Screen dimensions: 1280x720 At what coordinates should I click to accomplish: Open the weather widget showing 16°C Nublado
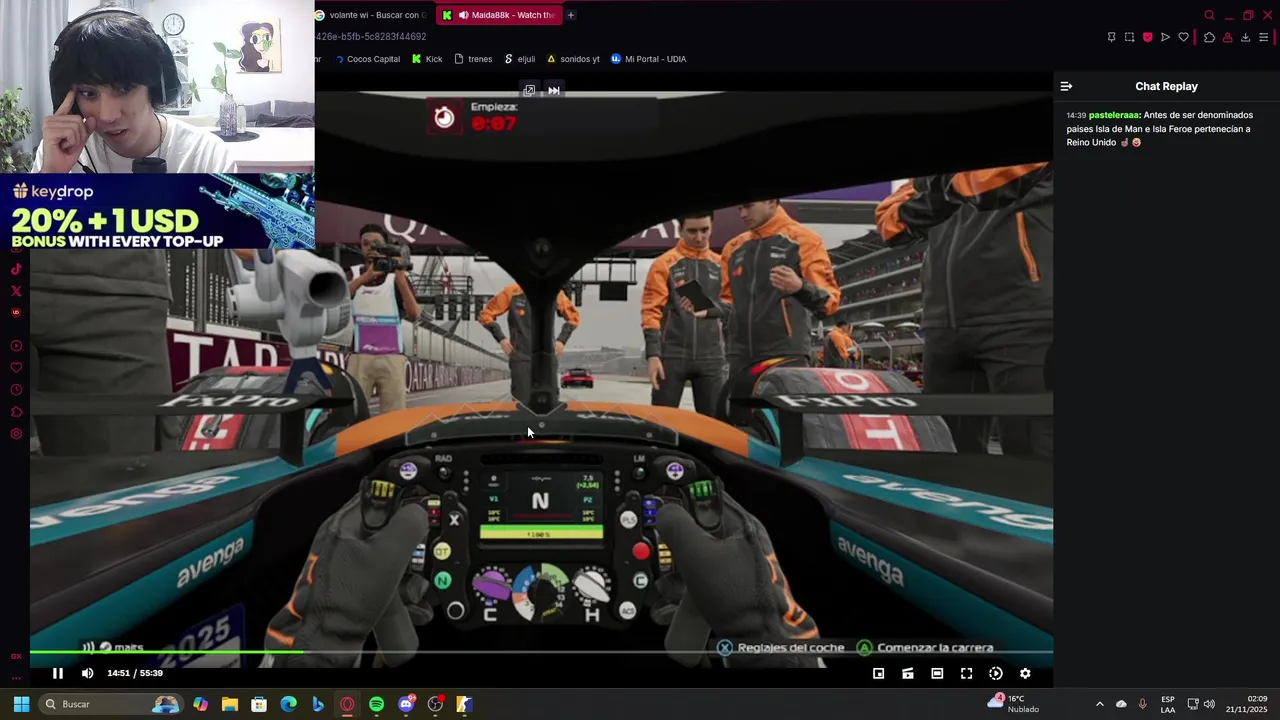click(x=1015, y=704)
